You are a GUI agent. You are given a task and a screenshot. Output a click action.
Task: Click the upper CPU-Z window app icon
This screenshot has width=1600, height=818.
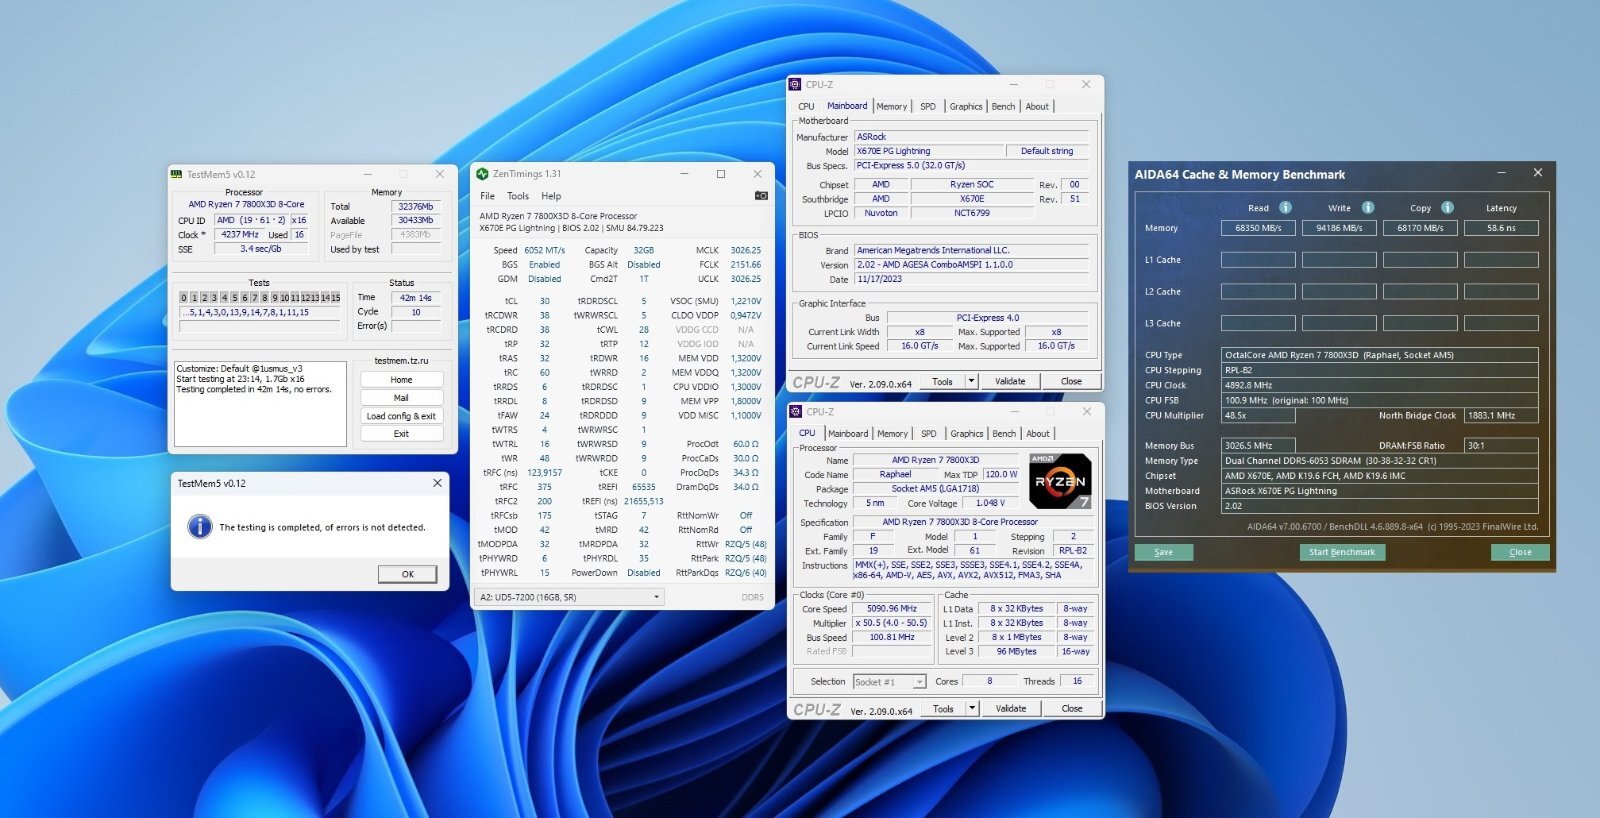[x=795, y=85]
